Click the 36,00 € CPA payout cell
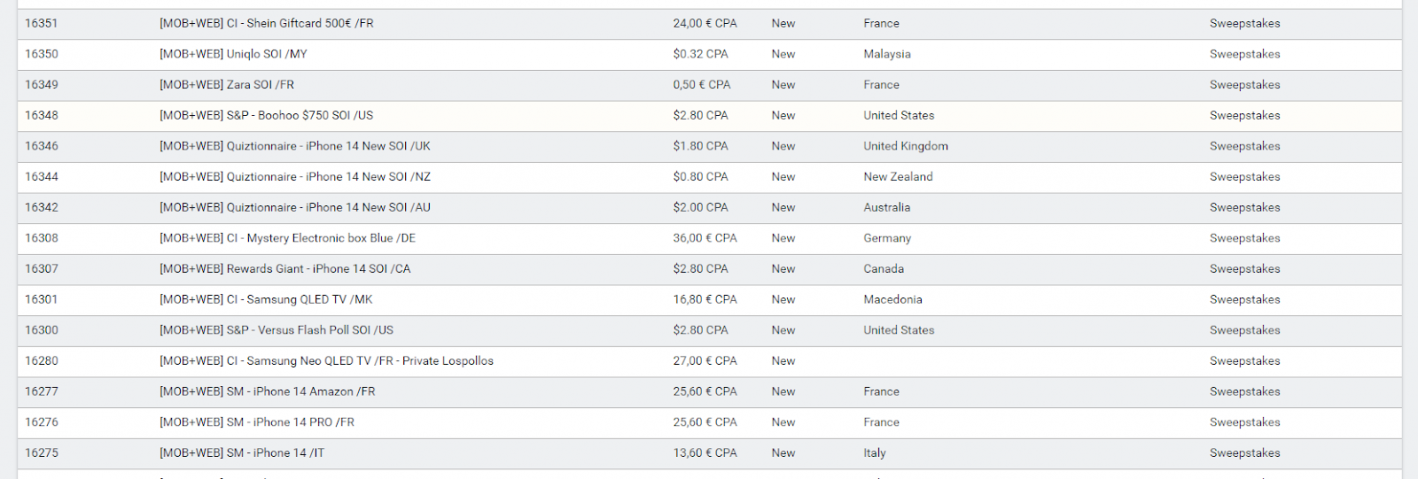Viewport: 1418px width, 479px height. pyautogui.click(x=705, y=238)
